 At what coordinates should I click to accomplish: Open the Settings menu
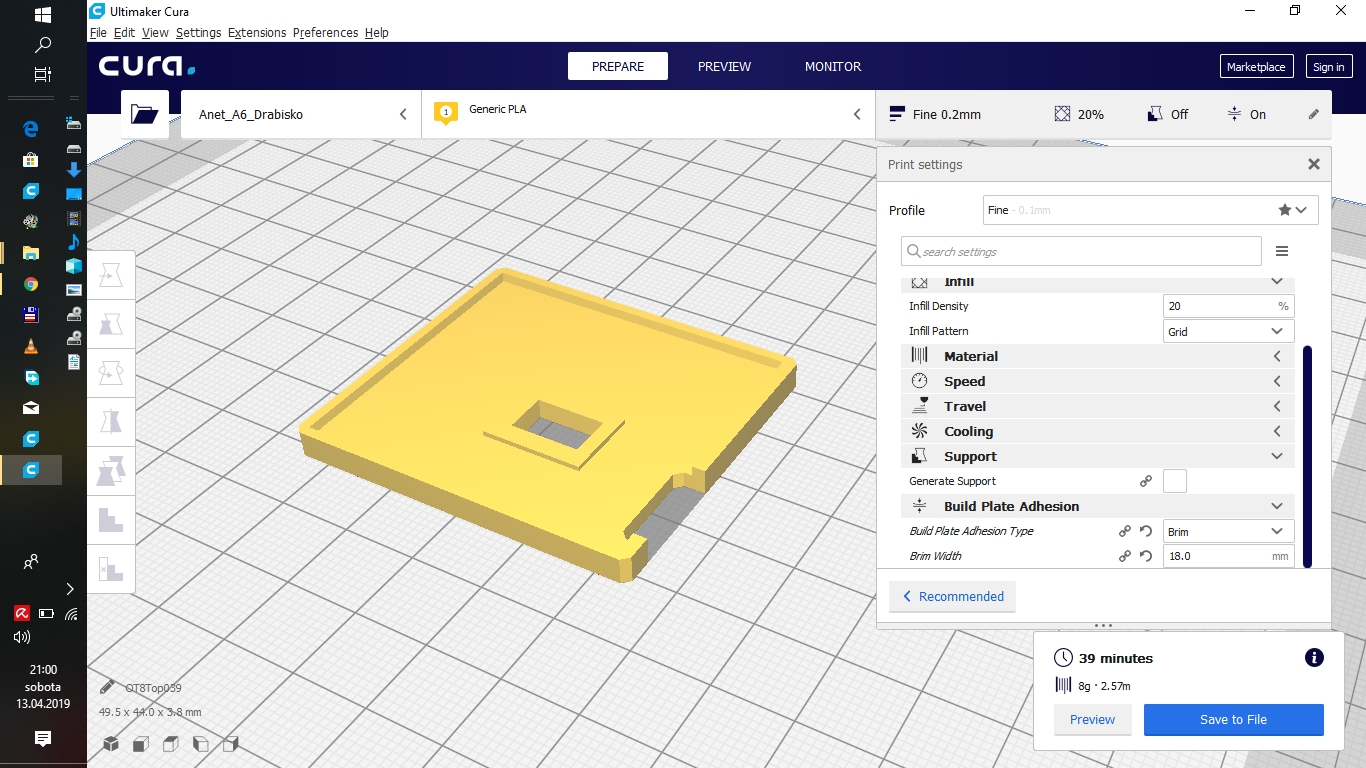click(x=198, y=32)
